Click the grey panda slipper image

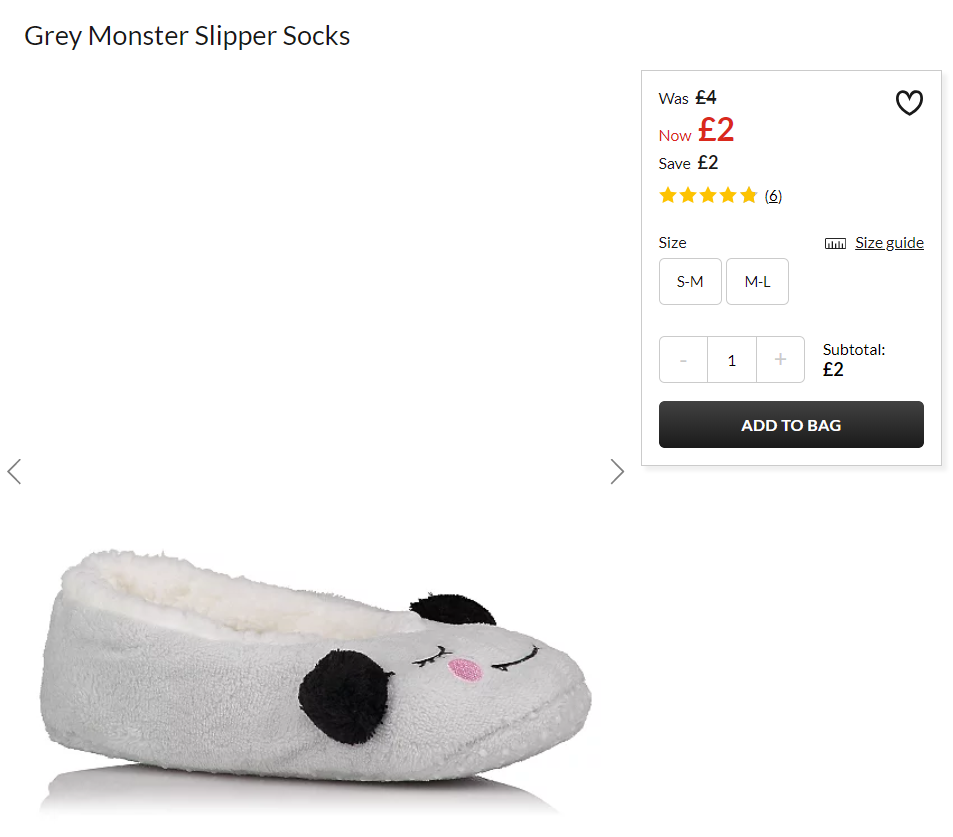point(316,675)
